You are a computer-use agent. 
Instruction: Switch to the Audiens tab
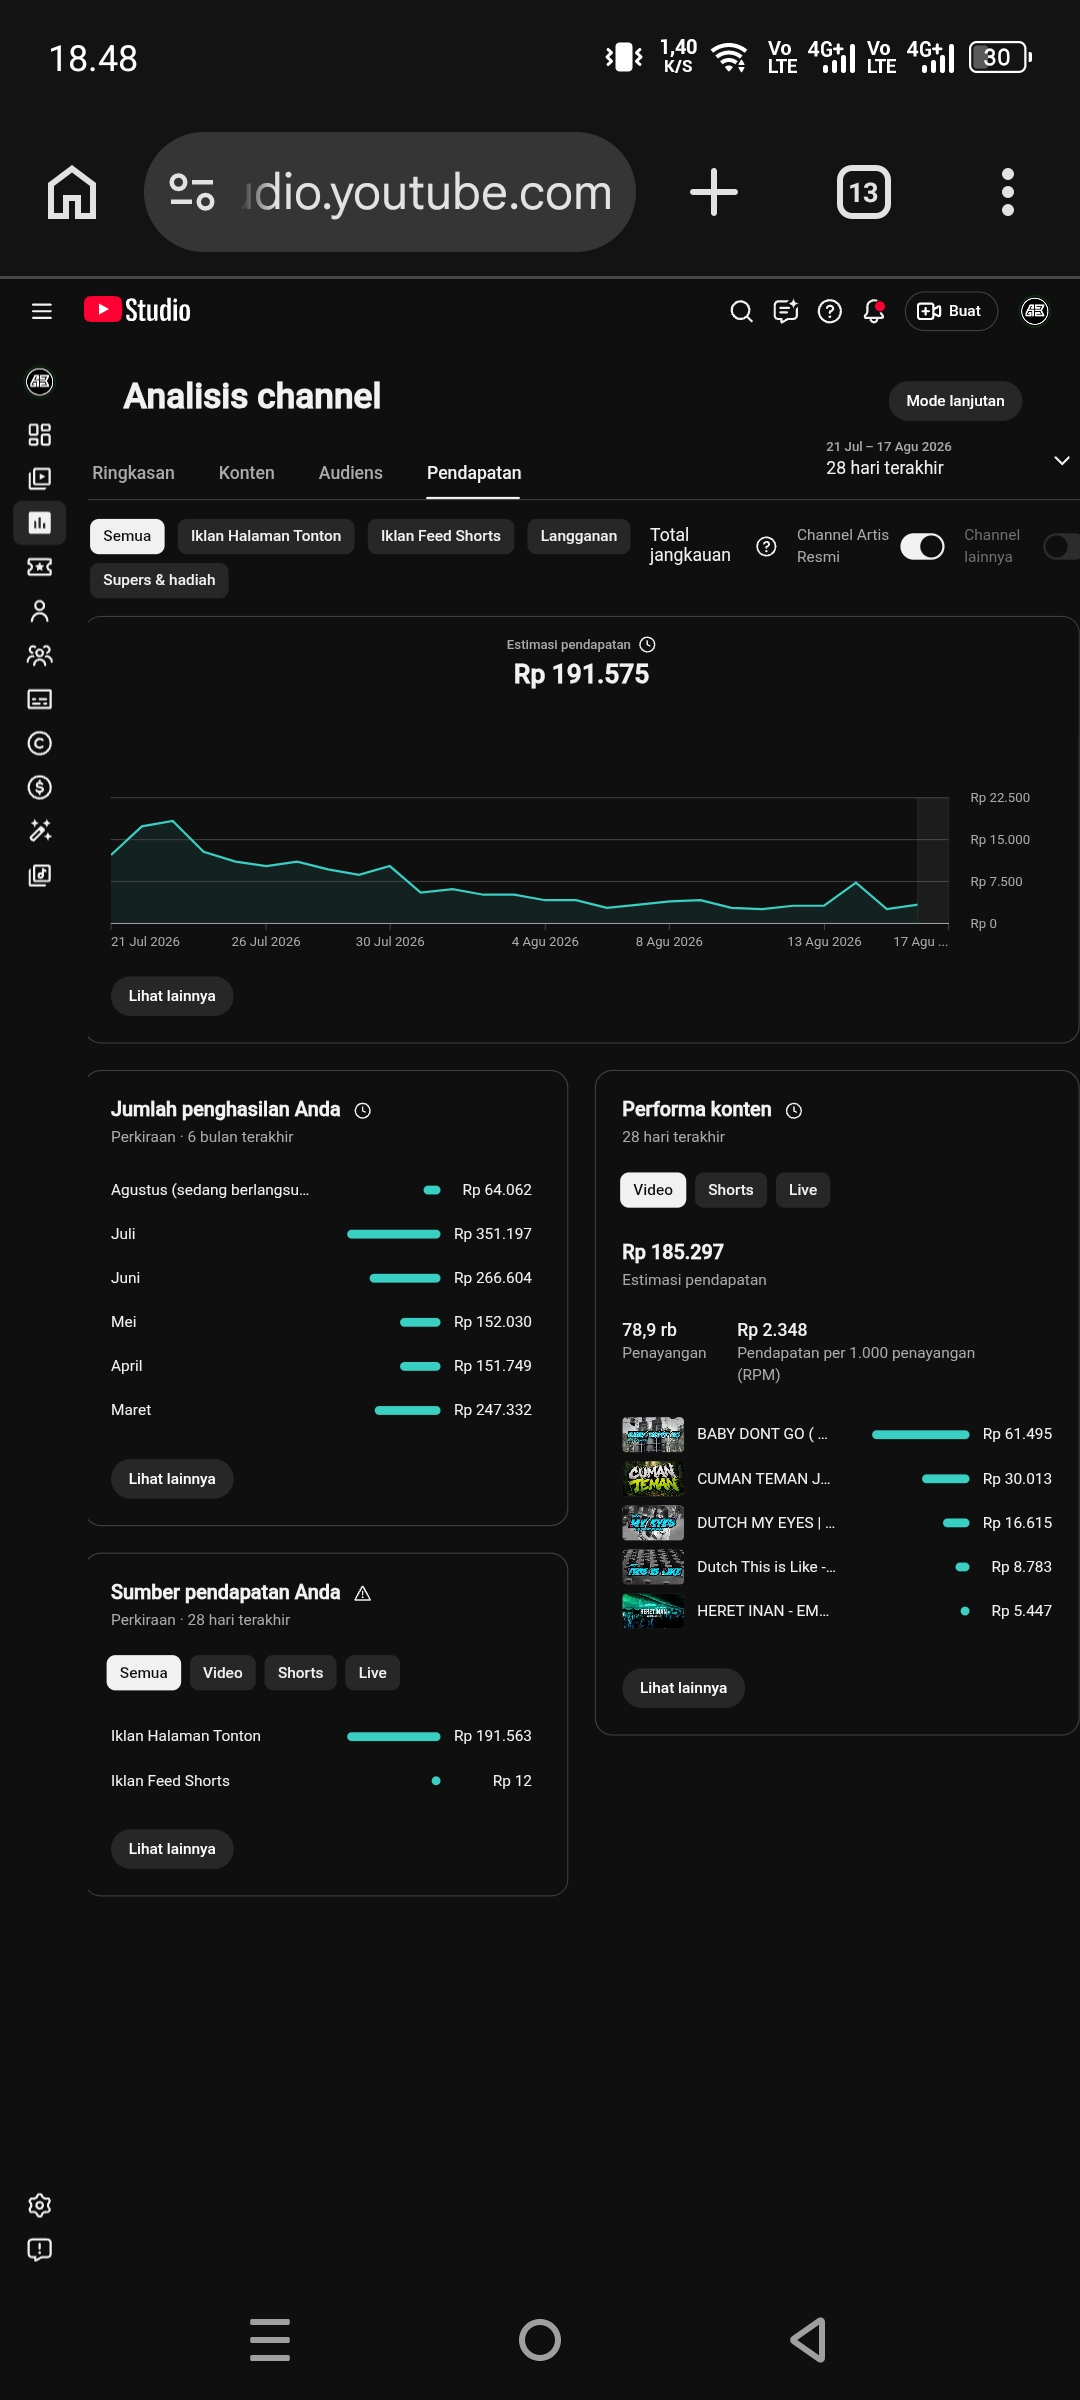pos(351,473)
